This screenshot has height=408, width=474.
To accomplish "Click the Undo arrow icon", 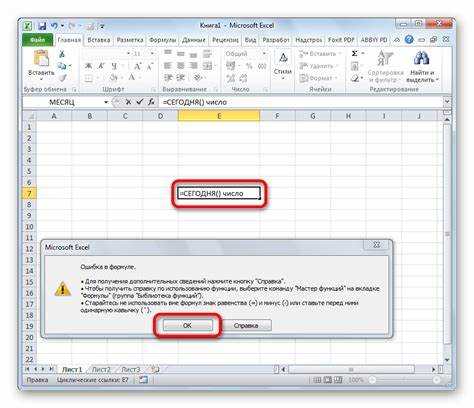I will (x=54, y=26).
